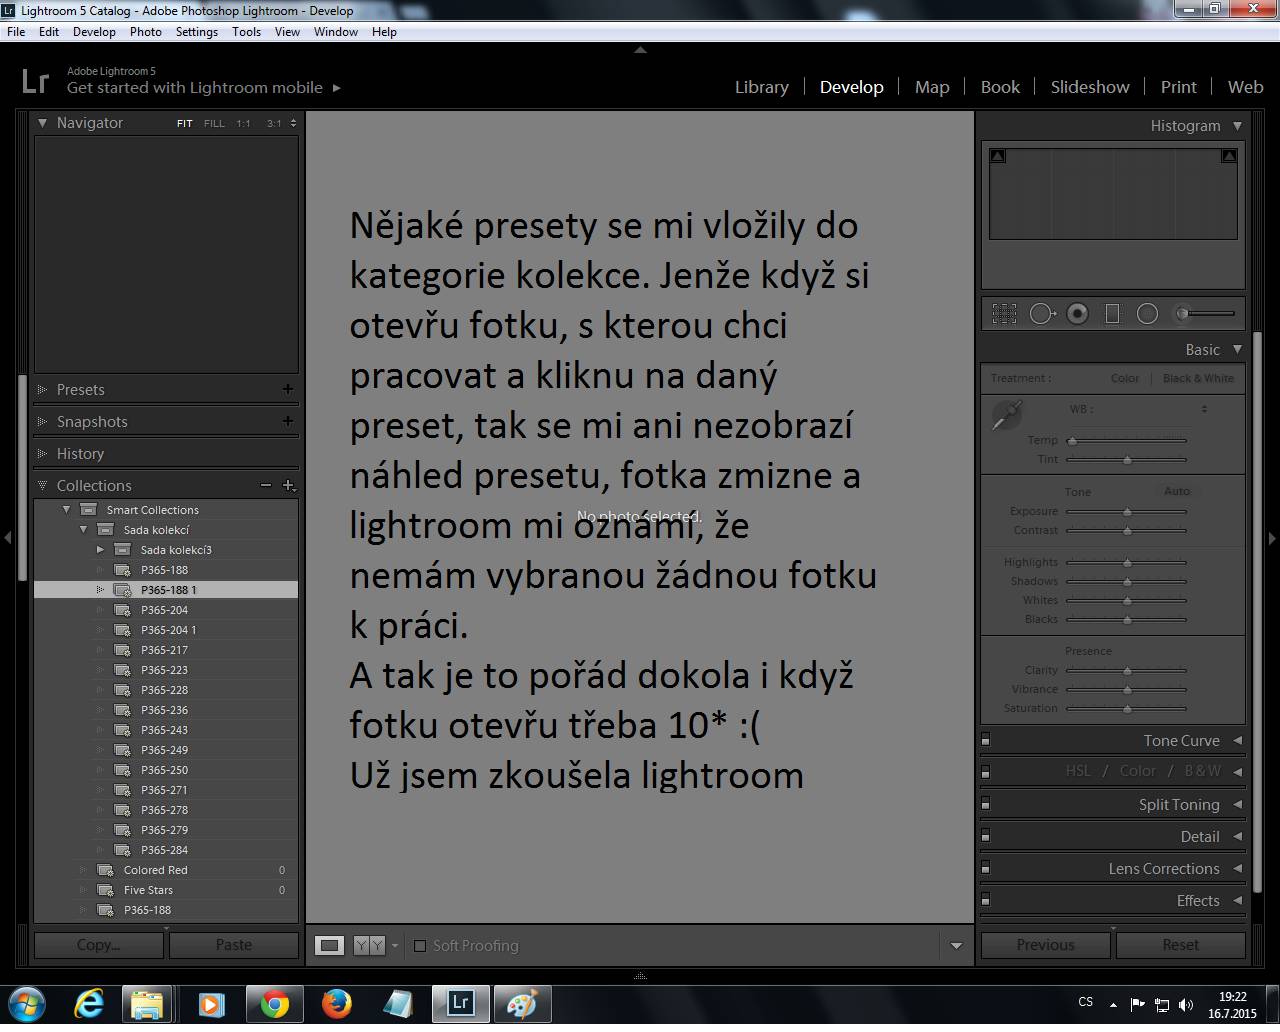Screen dimensions: 1280x1032
Task: Open Windows Media Player from taskbar
Action: point(211,1004)
